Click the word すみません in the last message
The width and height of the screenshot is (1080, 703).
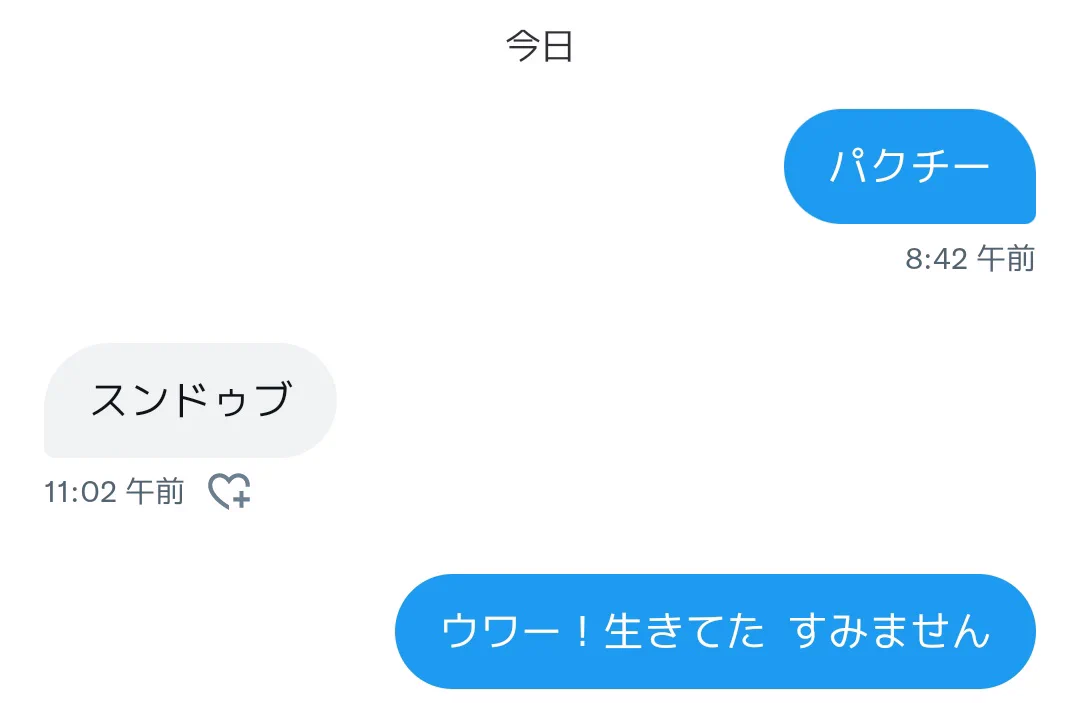coord(890,631)
